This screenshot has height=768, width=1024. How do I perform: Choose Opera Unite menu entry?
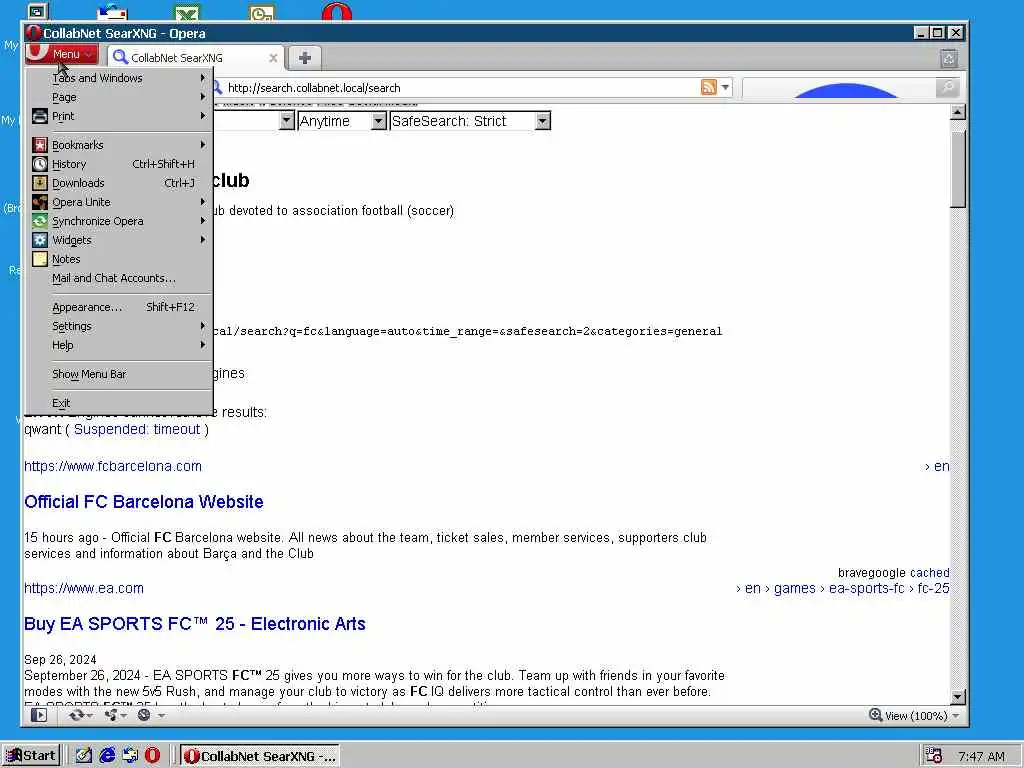[120, 201]
